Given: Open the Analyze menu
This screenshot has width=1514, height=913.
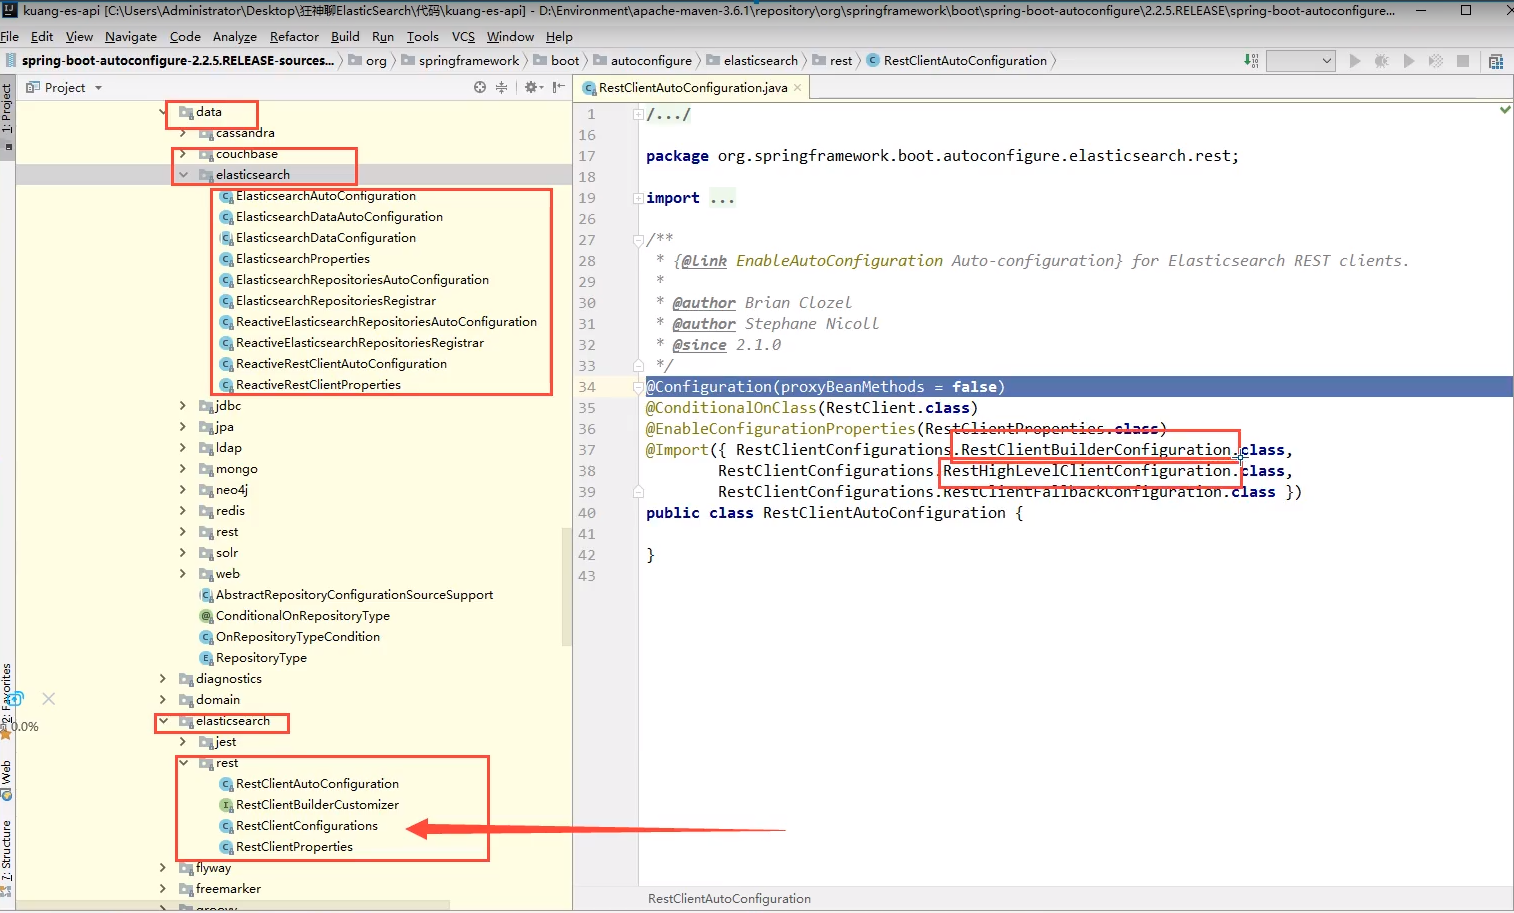Looking at the screenshot, I should tap(235, 36).
